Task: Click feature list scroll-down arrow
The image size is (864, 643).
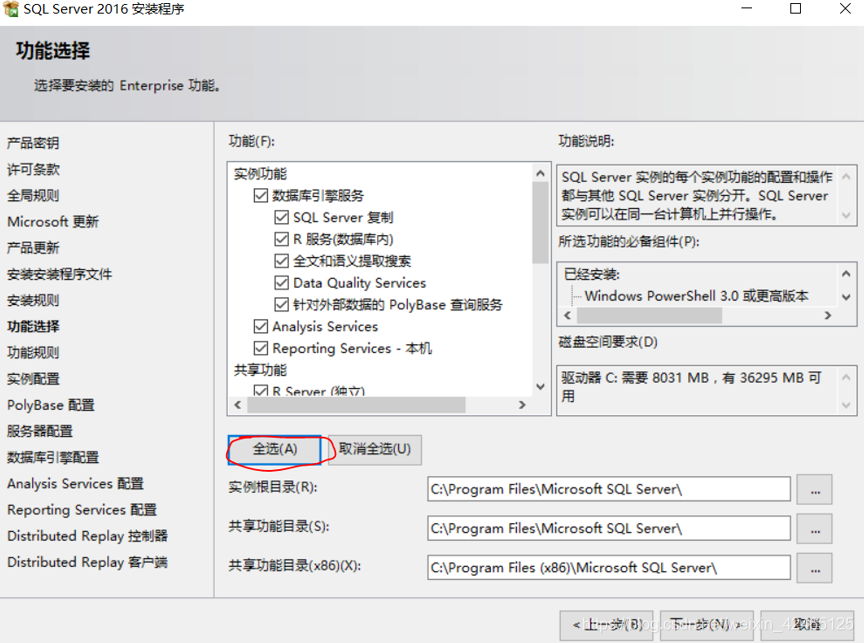Action: [x=541, y=387]
